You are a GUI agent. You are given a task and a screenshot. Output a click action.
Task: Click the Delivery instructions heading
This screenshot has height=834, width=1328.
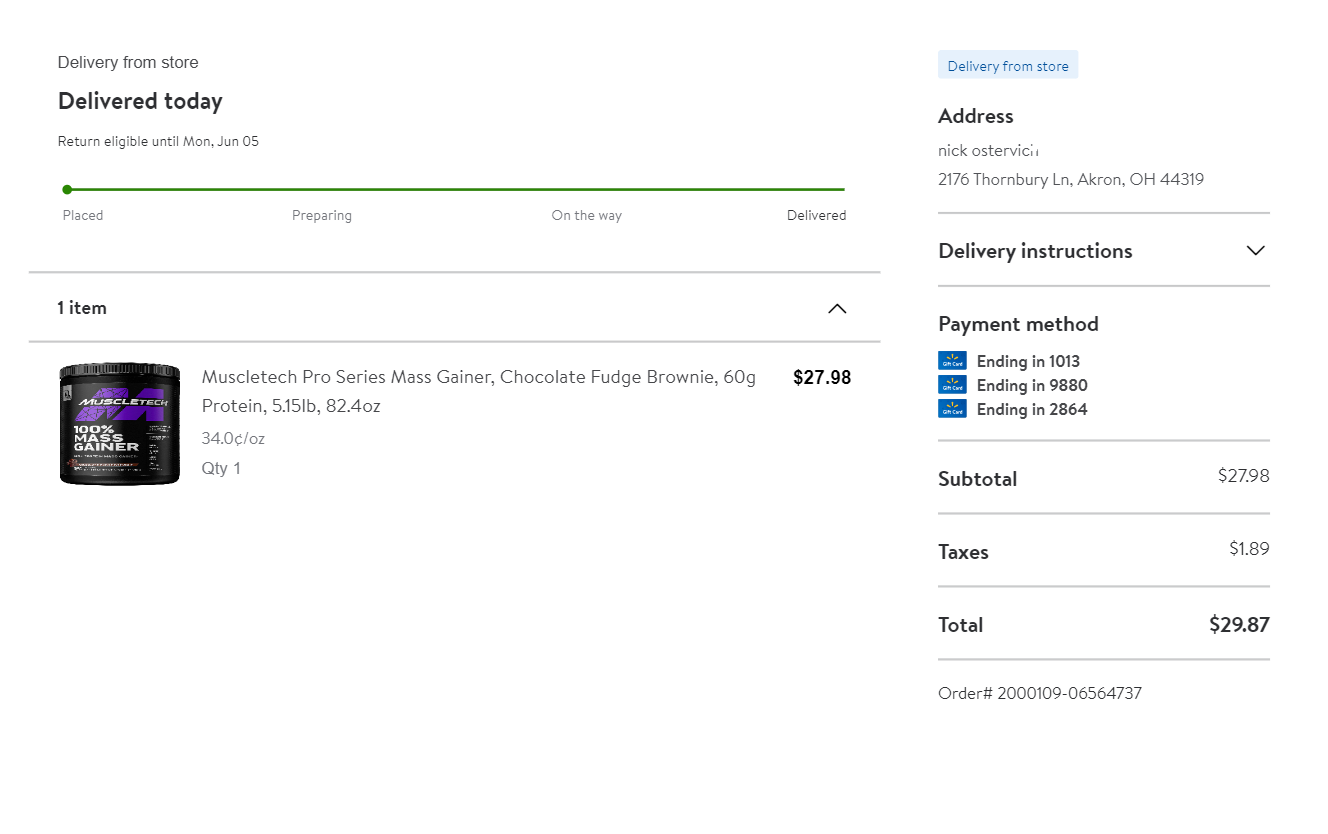click(x=1035, y=251)
